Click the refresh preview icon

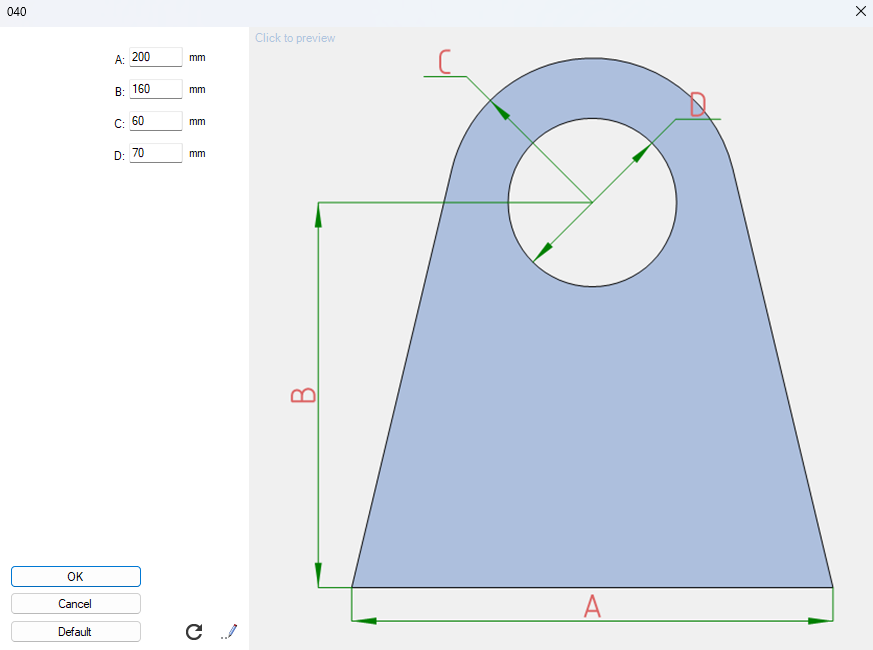click(x=193, y=631)
